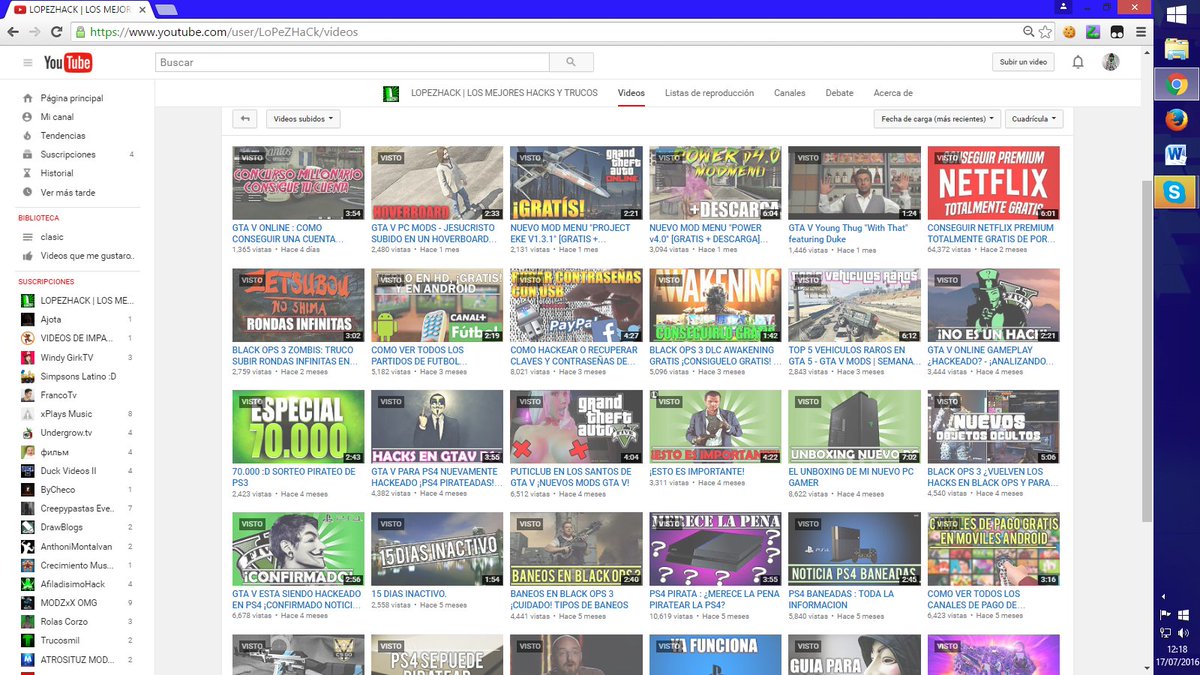1200x675 pixels.
Task: Click the YouTube logo
Action: [68, 63]
